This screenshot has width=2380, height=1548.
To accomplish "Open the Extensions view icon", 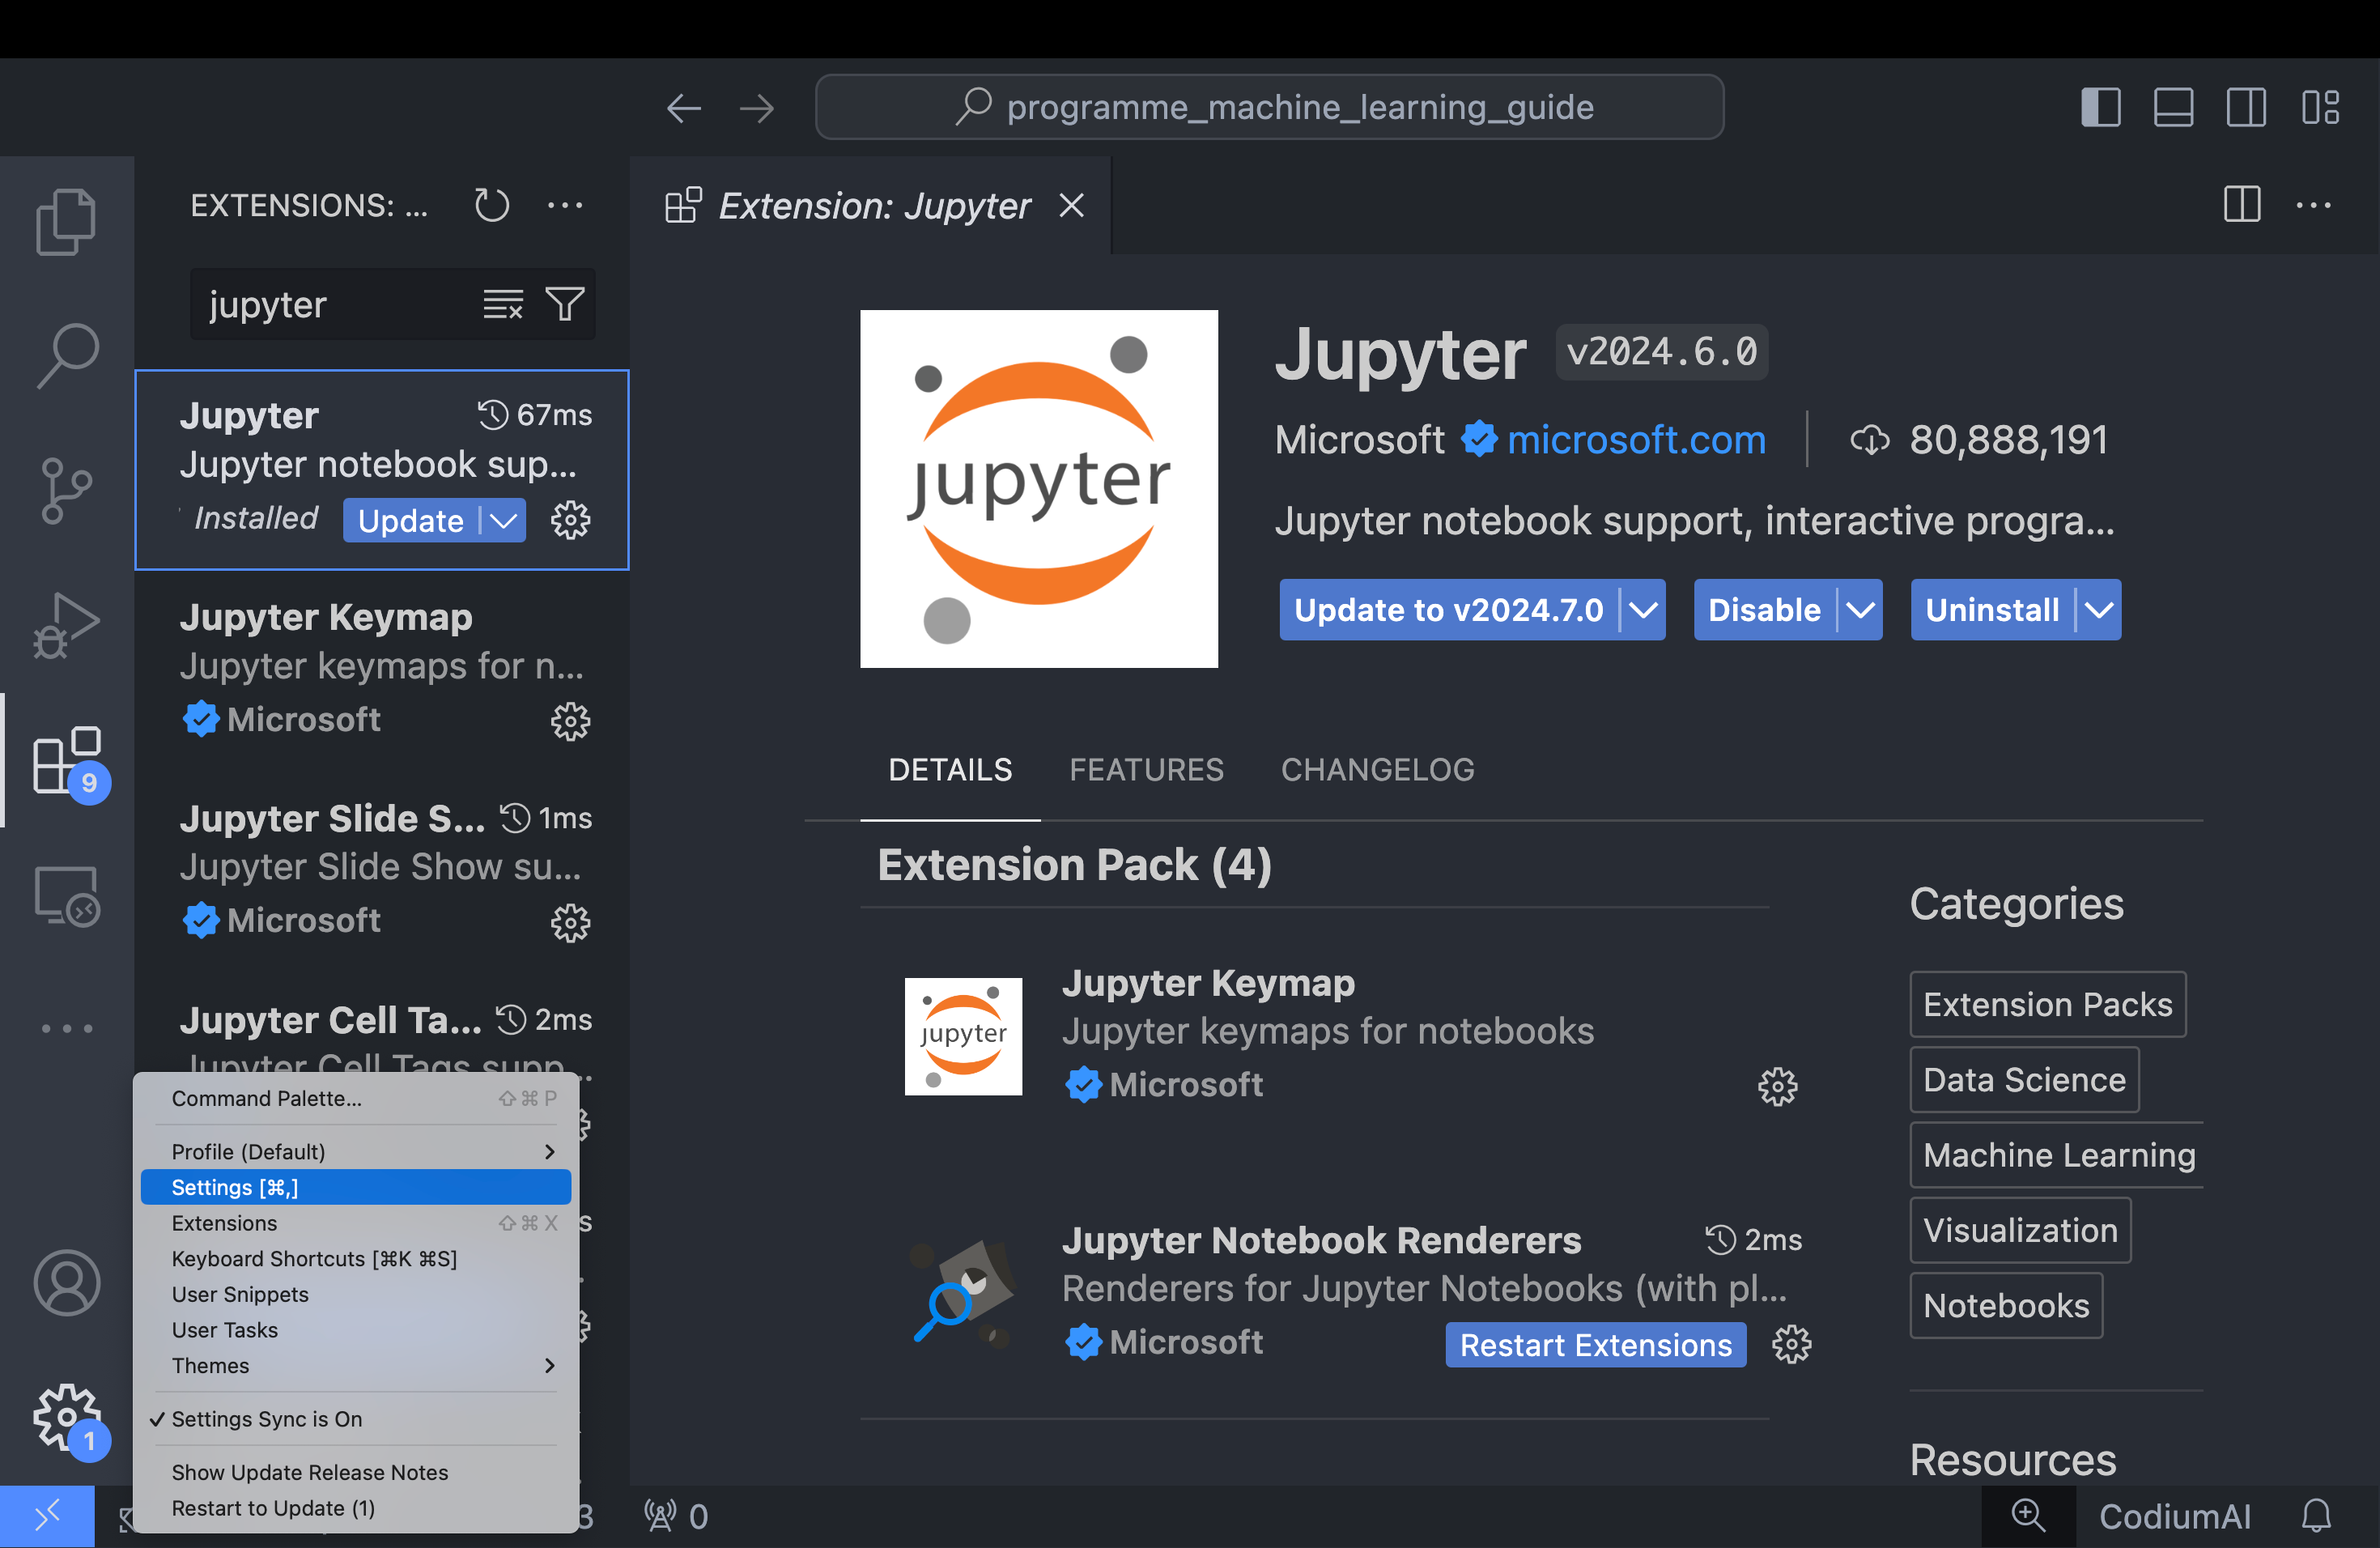I will tap(66, 760).
